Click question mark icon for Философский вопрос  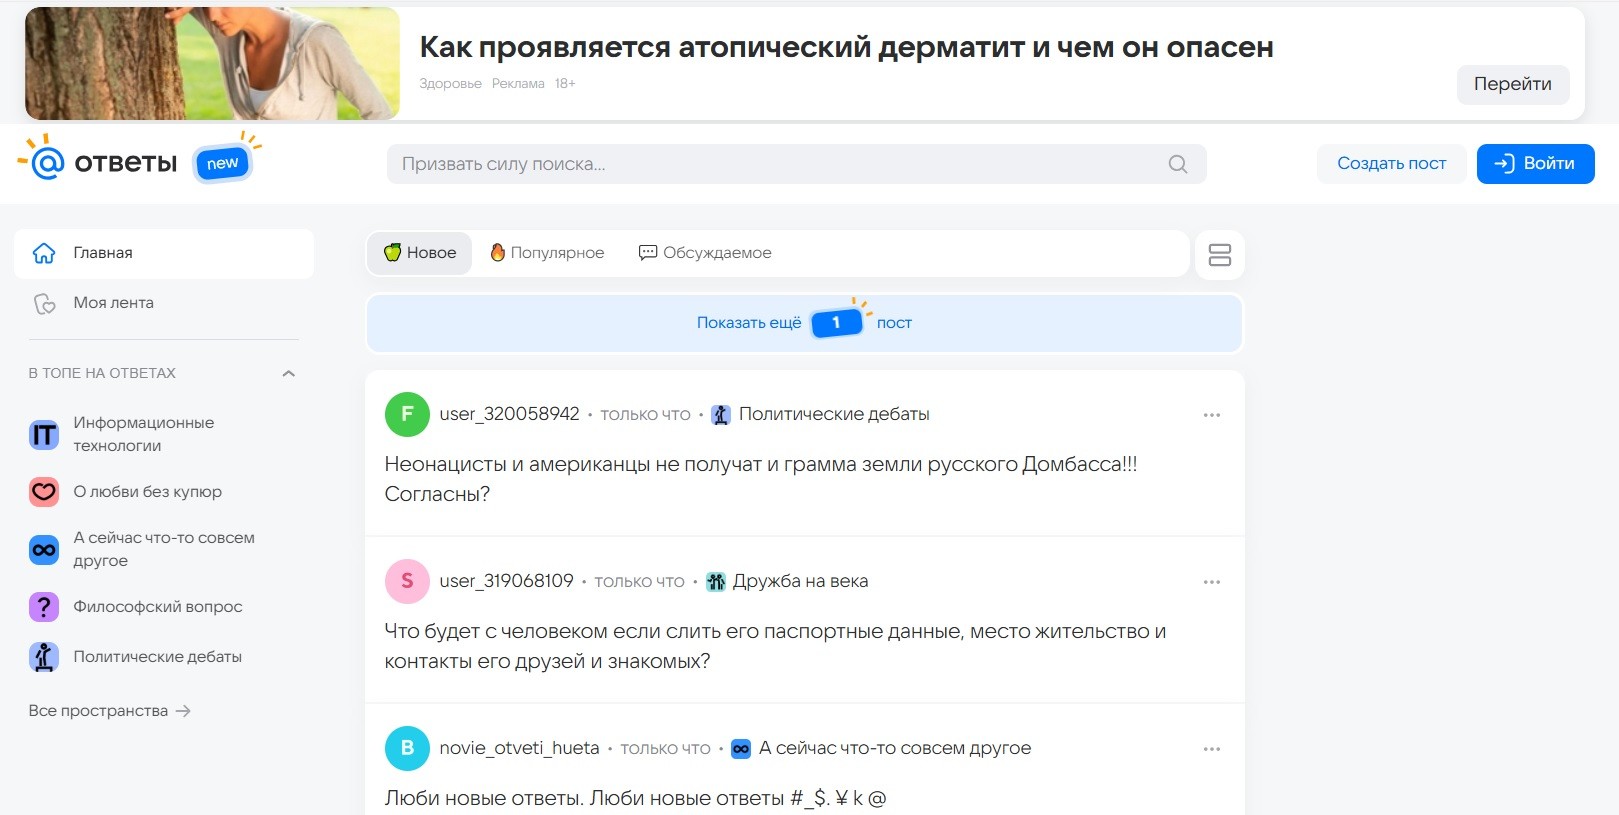coord(44,607)
